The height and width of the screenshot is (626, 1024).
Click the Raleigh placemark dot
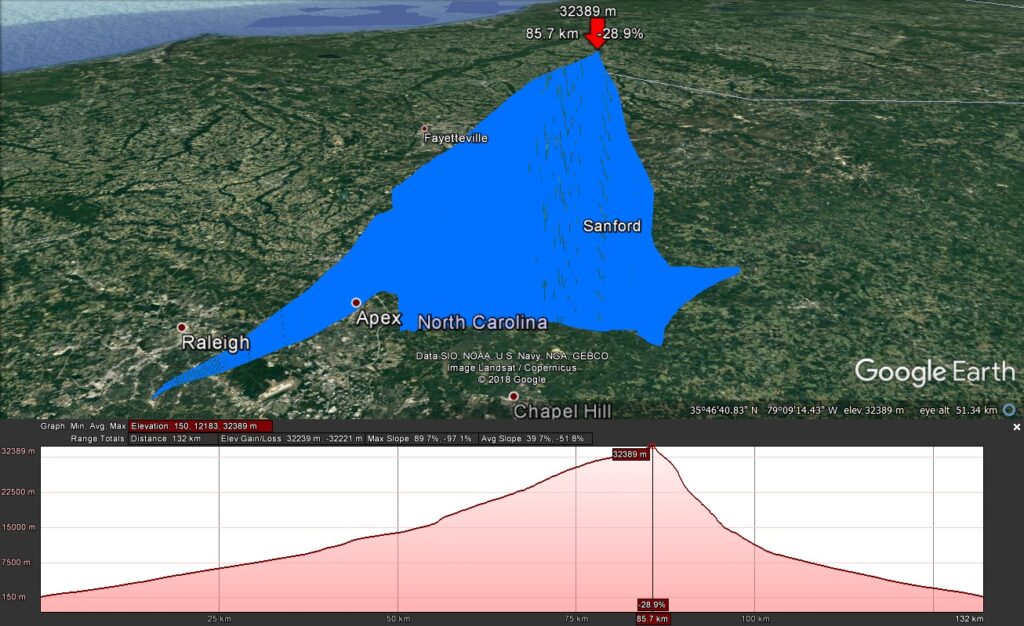(182, 327)
